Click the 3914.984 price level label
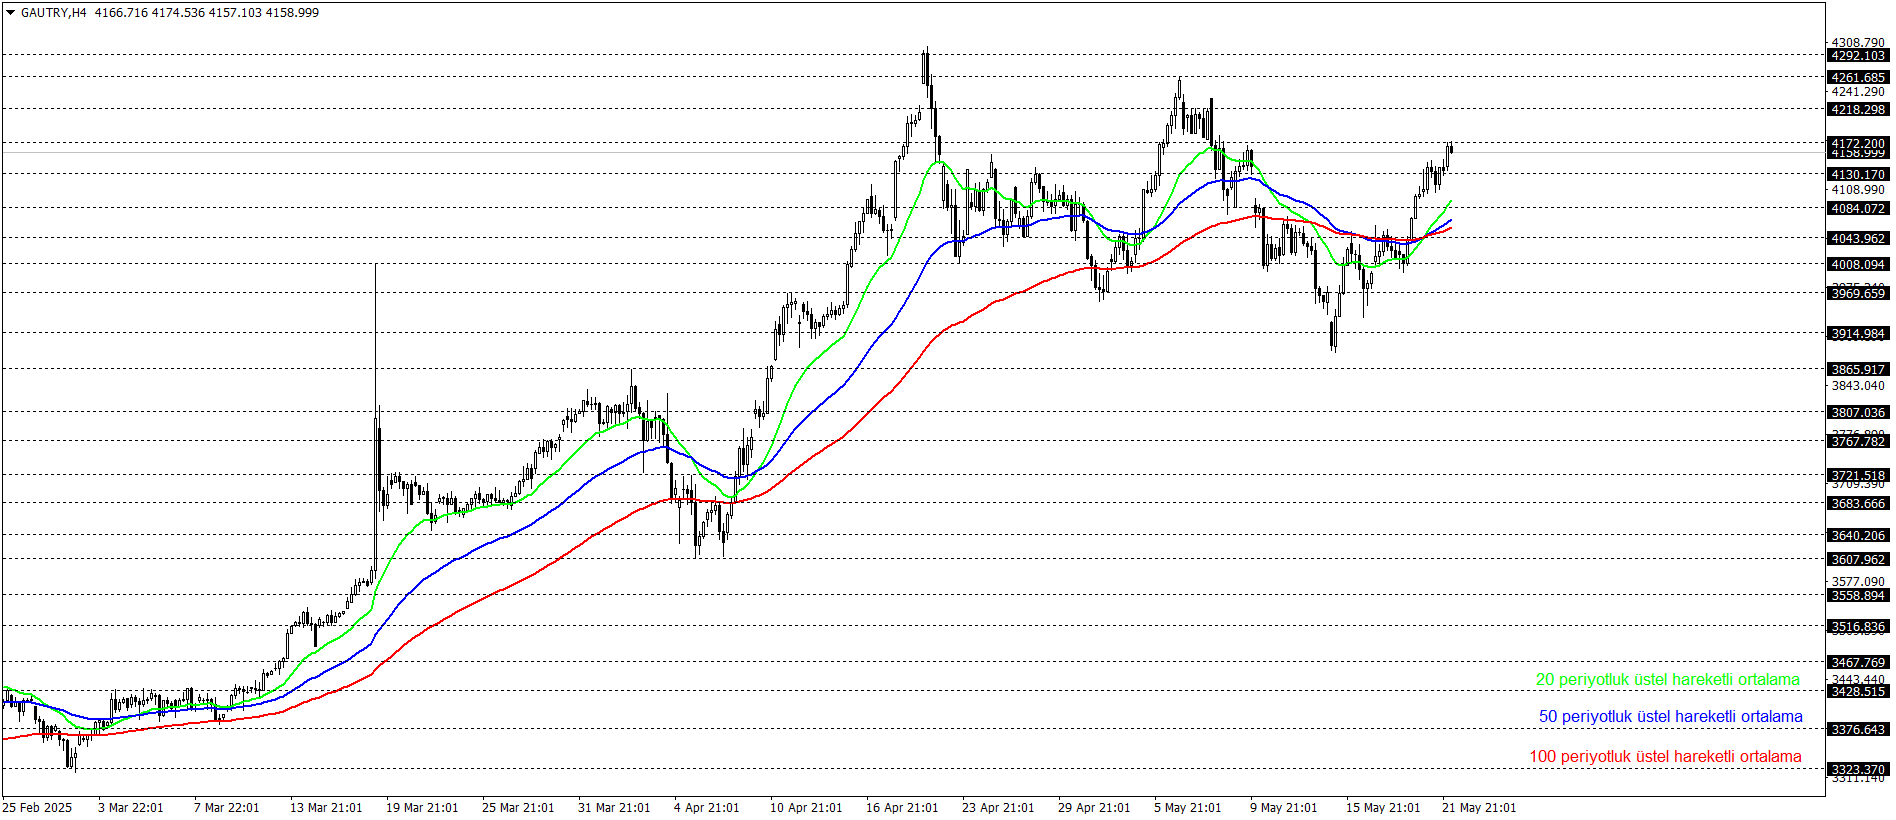This screenshot has height=820, width=1896. [1858, 334]
